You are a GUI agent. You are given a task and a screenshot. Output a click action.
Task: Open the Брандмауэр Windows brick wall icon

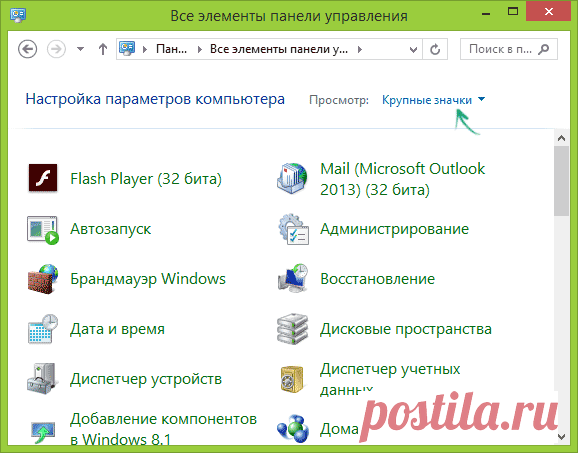tap(43, 279)
